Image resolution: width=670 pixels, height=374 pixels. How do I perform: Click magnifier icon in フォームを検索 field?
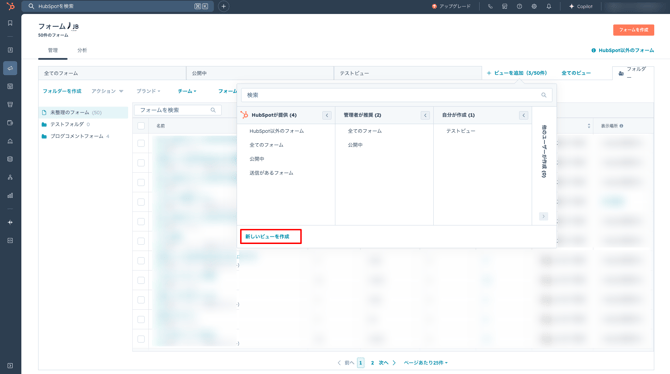(x=213, y=110)
